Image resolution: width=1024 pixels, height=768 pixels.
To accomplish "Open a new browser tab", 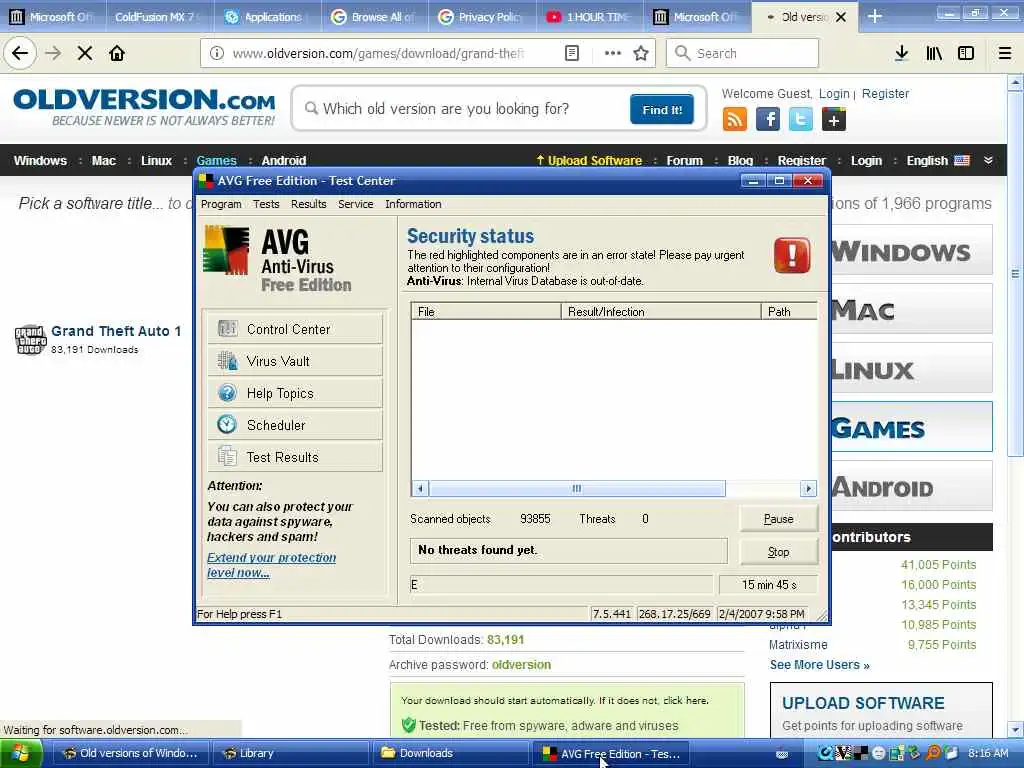I will coord(874,16).
